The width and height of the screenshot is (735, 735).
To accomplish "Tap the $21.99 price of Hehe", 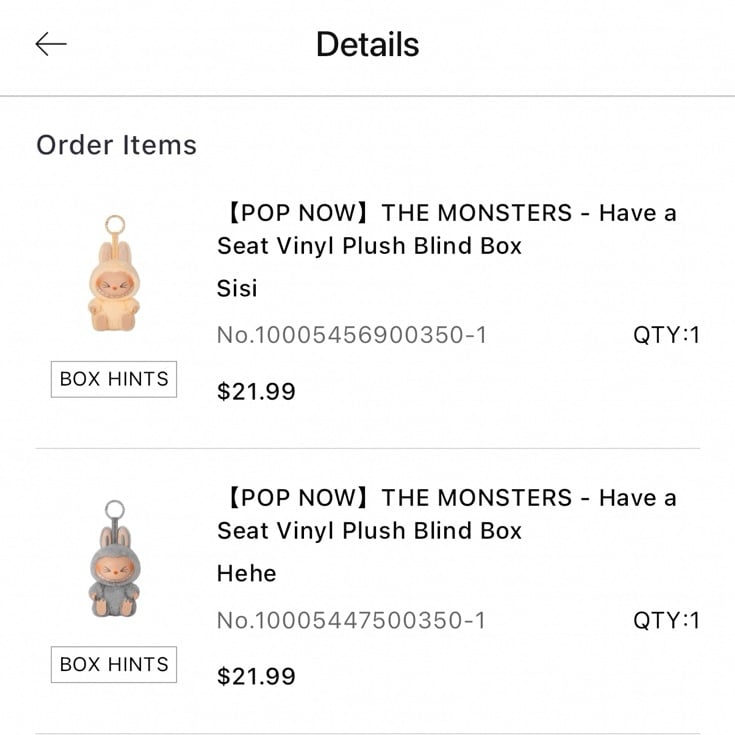I will coord(256,676).
